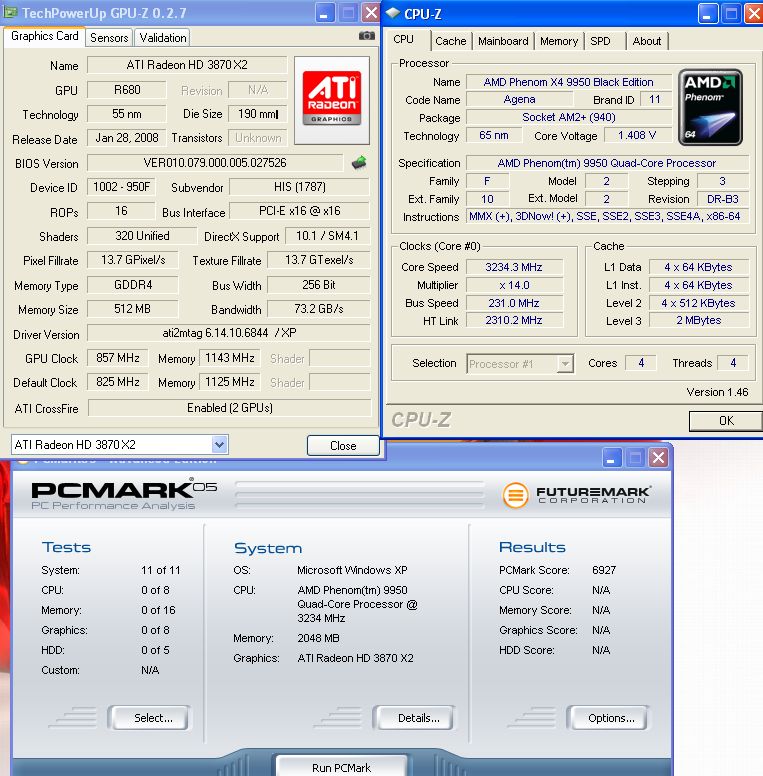
Task: Open the ATI Radeon HD 3870 X2 card dropdown
Action: (x=219, y=444)
